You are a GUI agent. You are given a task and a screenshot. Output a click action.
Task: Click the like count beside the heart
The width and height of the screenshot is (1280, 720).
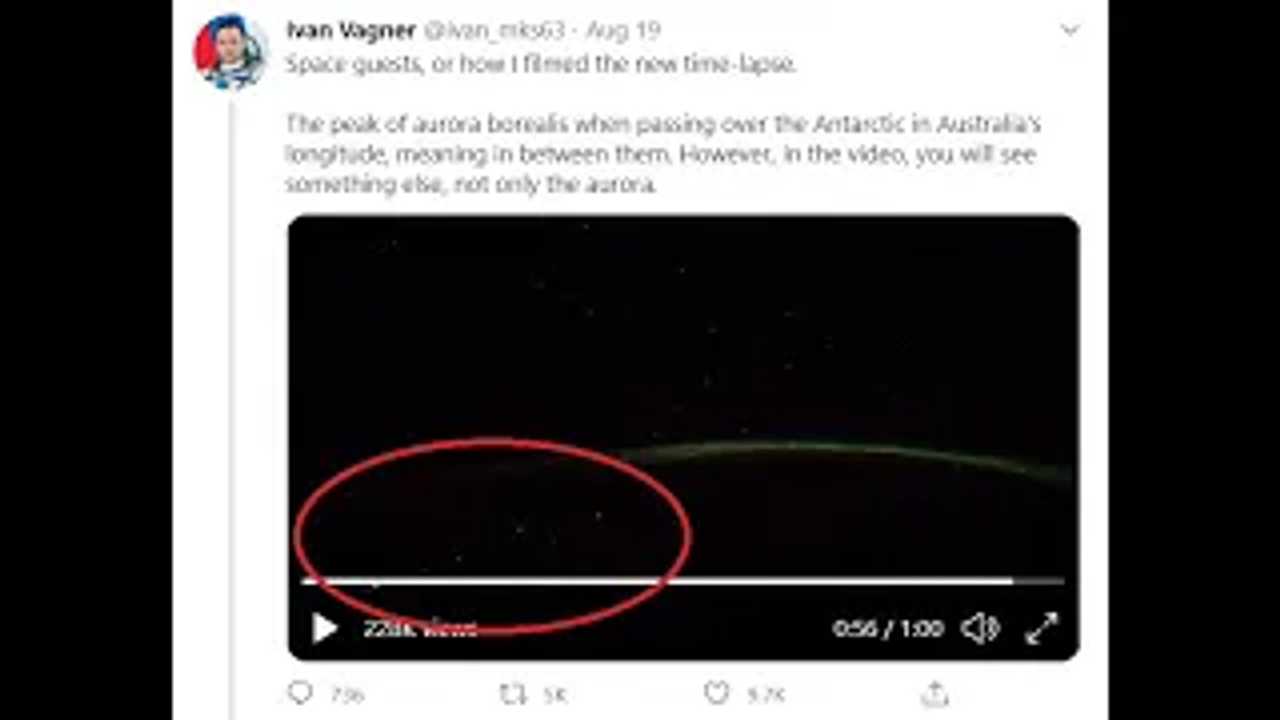[768, 694]
